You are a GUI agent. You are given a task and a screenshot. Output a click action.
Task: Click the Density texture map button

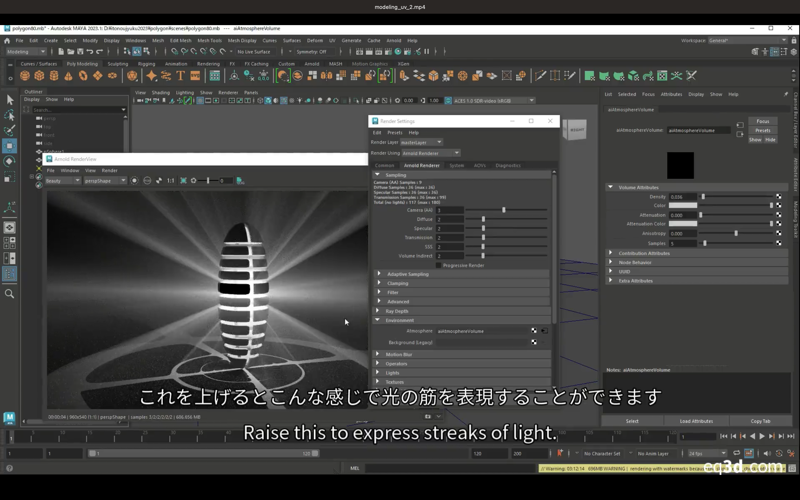(778, 197)
